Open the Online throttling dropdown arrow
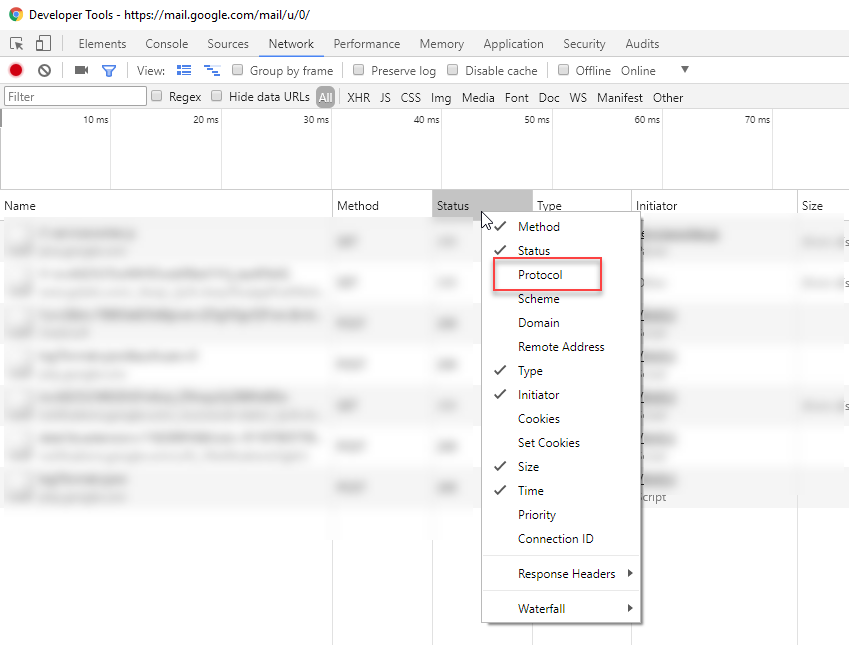This screenshot has height=645, width=849. click(x=685, y=70)
